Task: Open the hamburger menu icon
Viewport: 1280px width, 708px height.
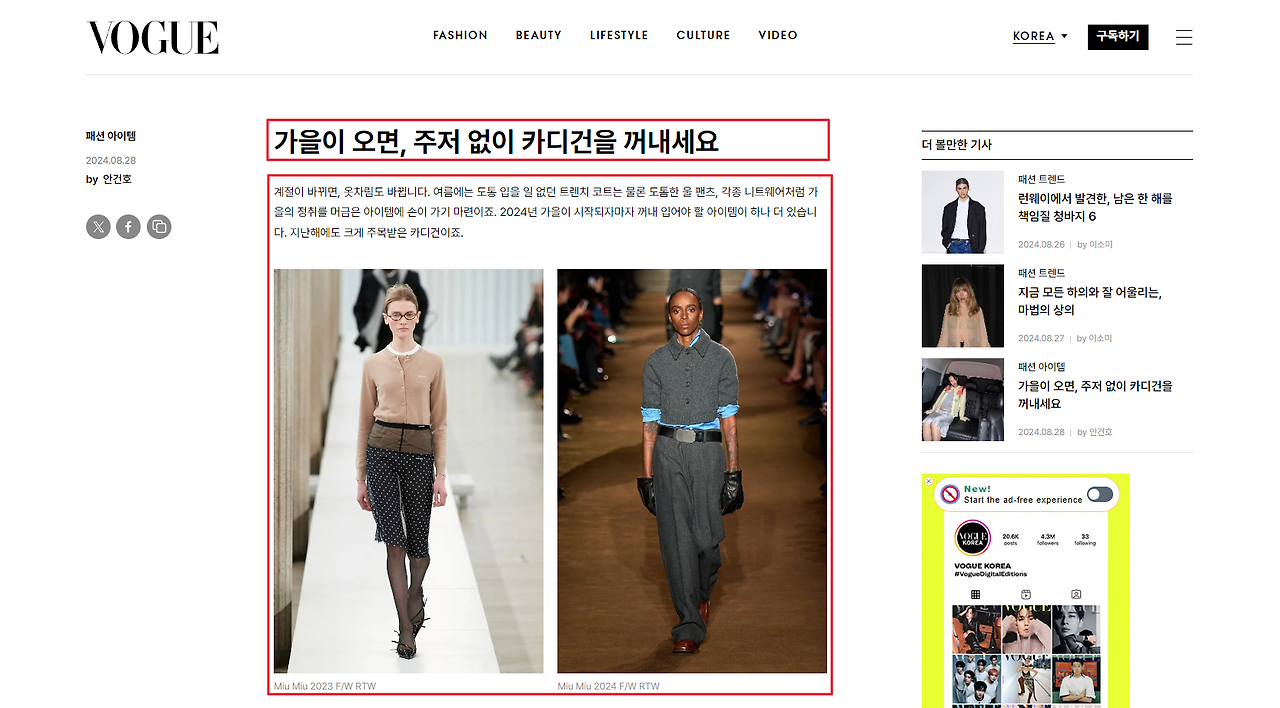Action: [x=1184, y=37]
